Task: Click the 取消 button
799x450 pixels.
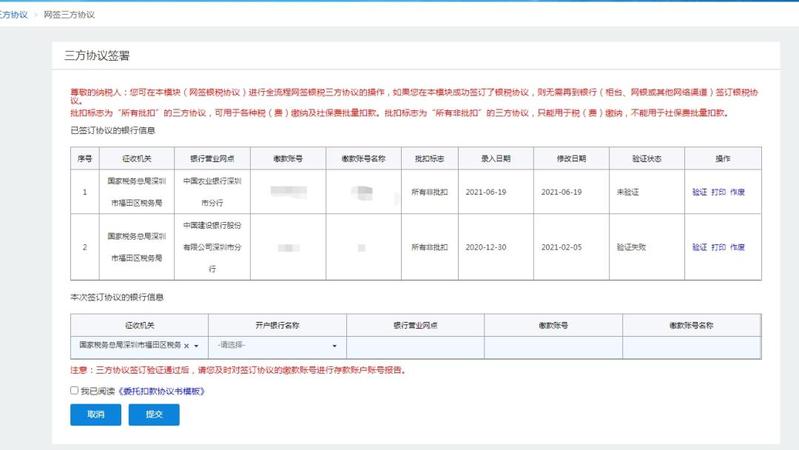Action: point(95,414)
